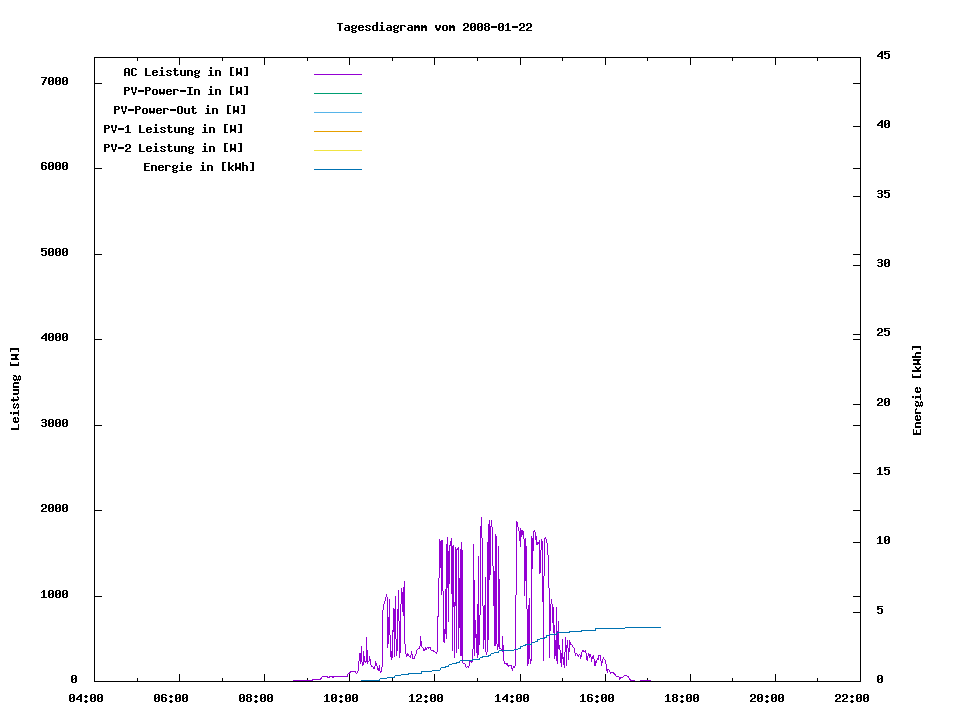Click the PV-Power-Out in [W] legend entry
Screen dimensions: 960x720
179,110
